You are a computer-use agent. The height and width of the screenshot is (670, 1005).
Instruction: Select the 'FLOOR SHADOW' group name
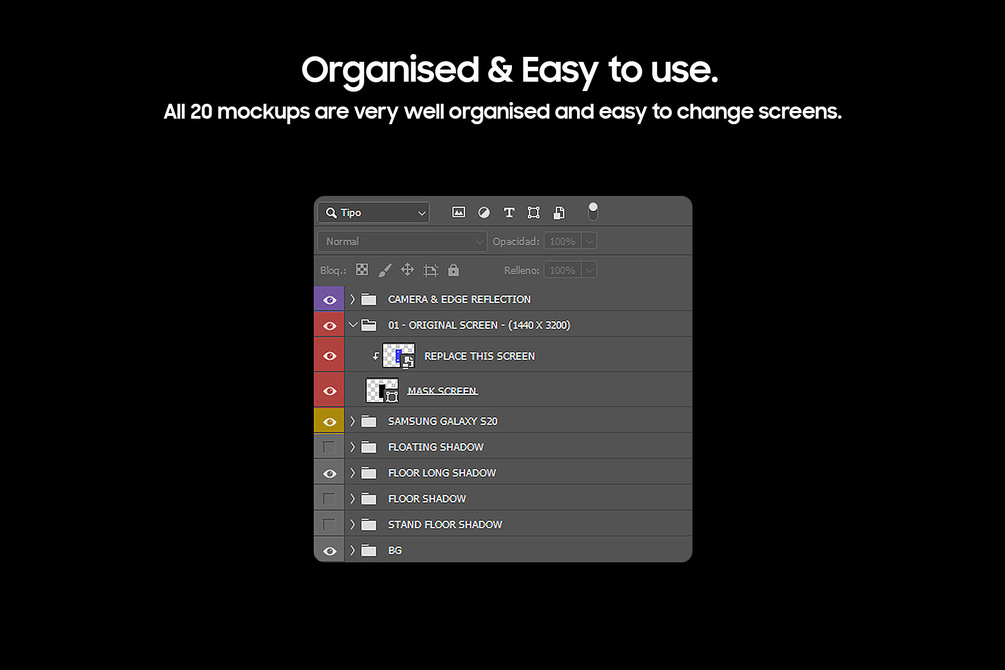tap(427, 498)
